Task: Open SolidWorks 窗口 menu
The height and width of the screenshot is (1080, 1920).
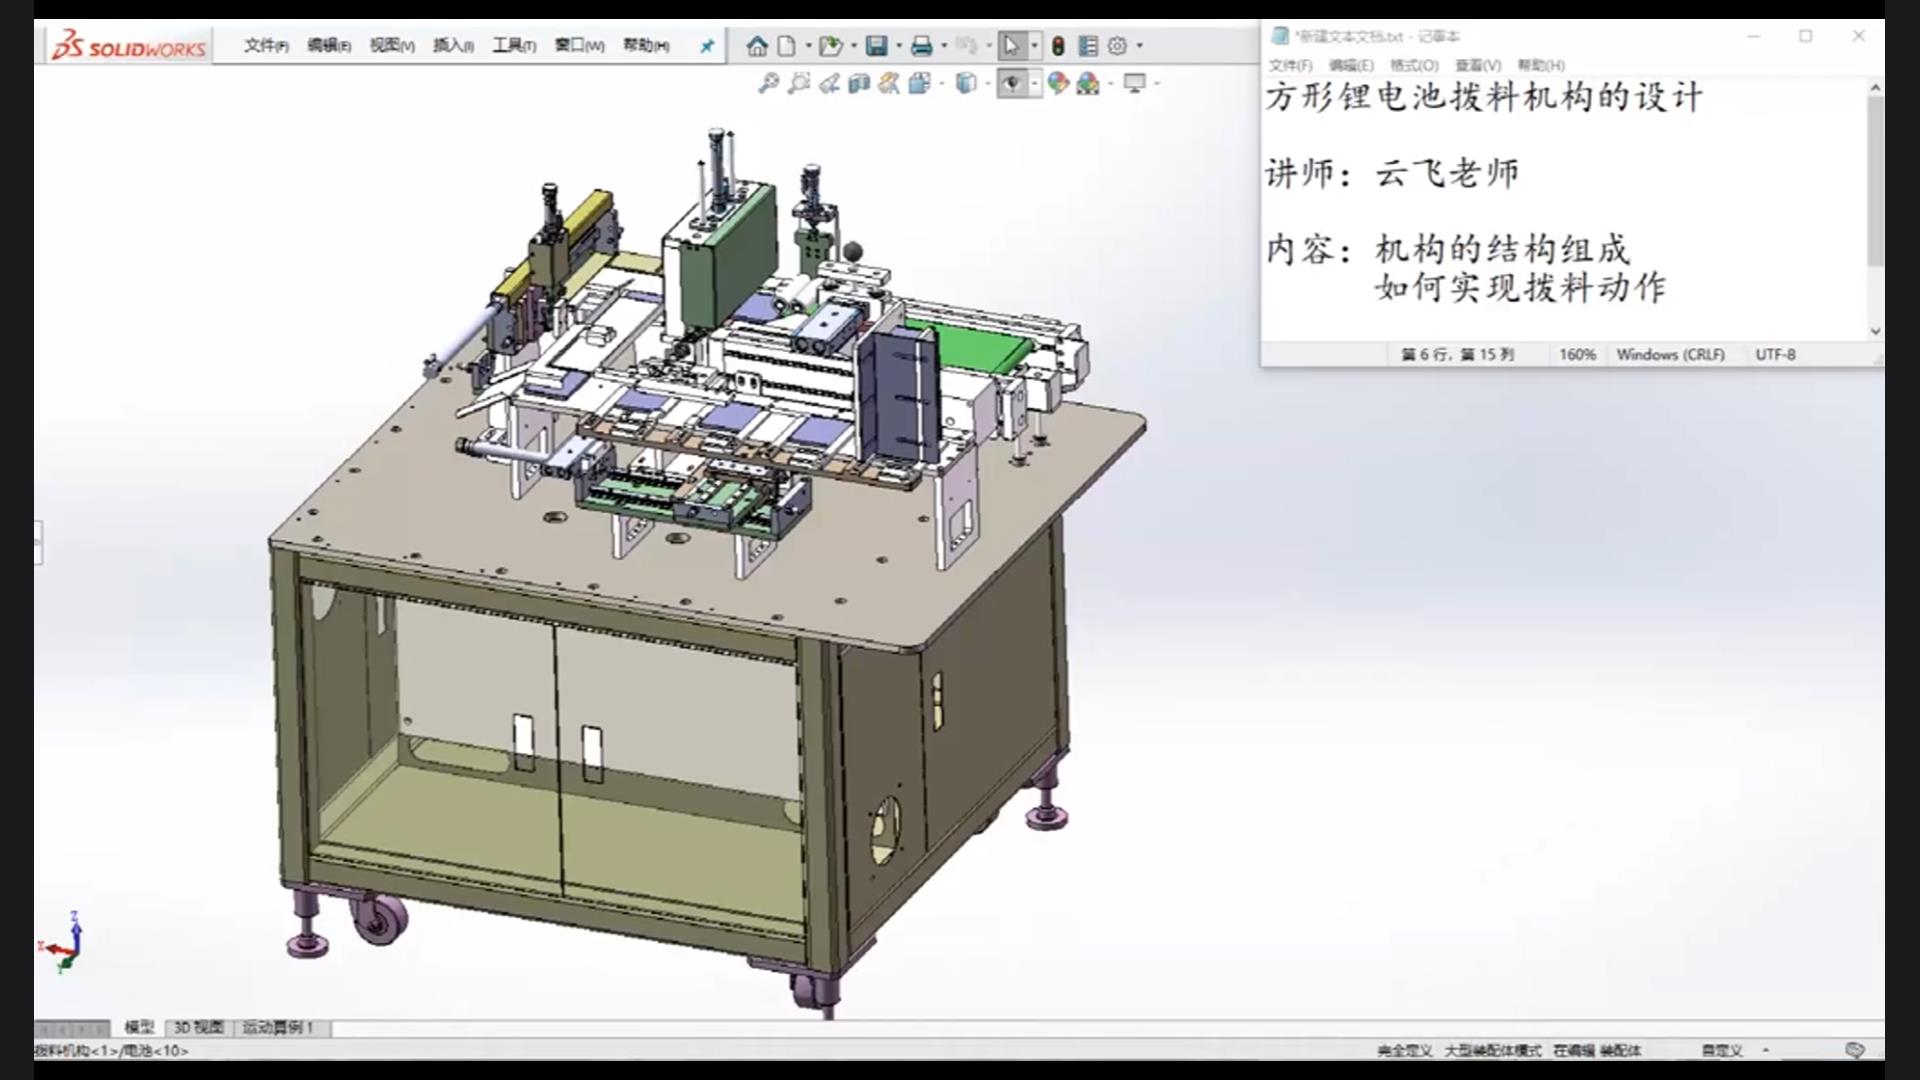Action: coord(579,46)
